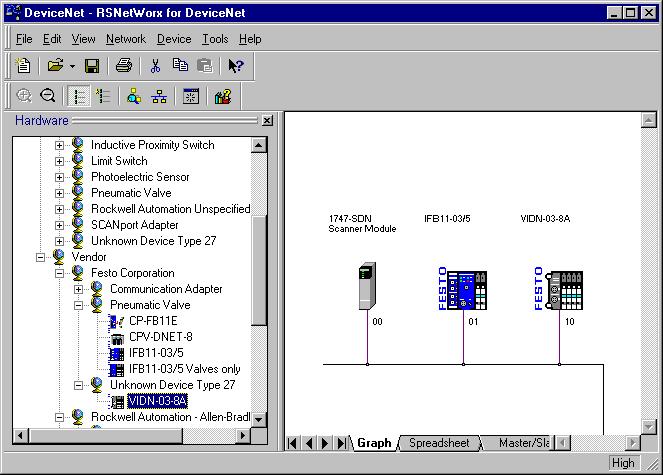Click hardware tree vertical scrollbar up arrow
The image size is (663, 475).
pos(258,145)
